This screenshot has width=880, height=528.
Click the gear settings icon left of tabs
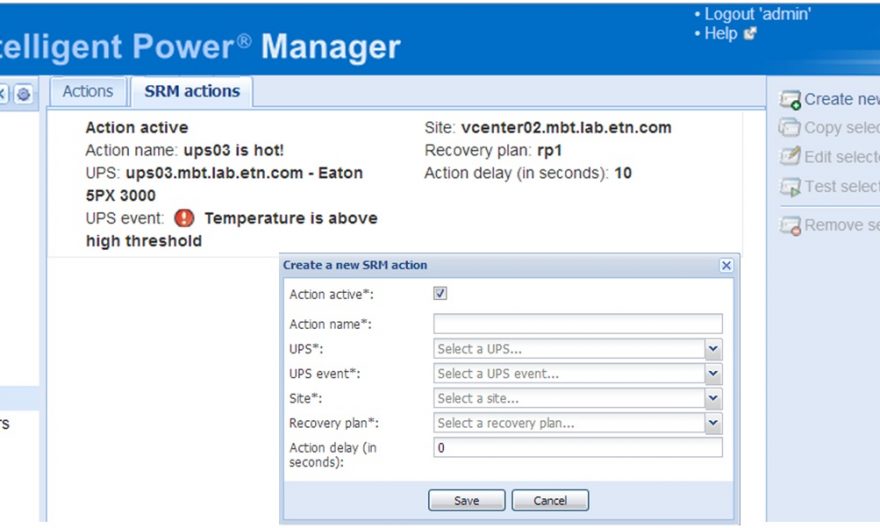[x=23, y=93]
